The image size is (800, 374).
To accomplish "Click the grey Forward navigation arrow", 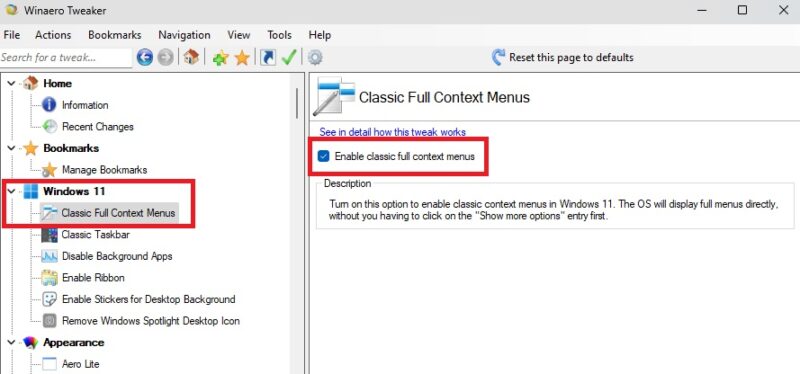I will 166,58.
